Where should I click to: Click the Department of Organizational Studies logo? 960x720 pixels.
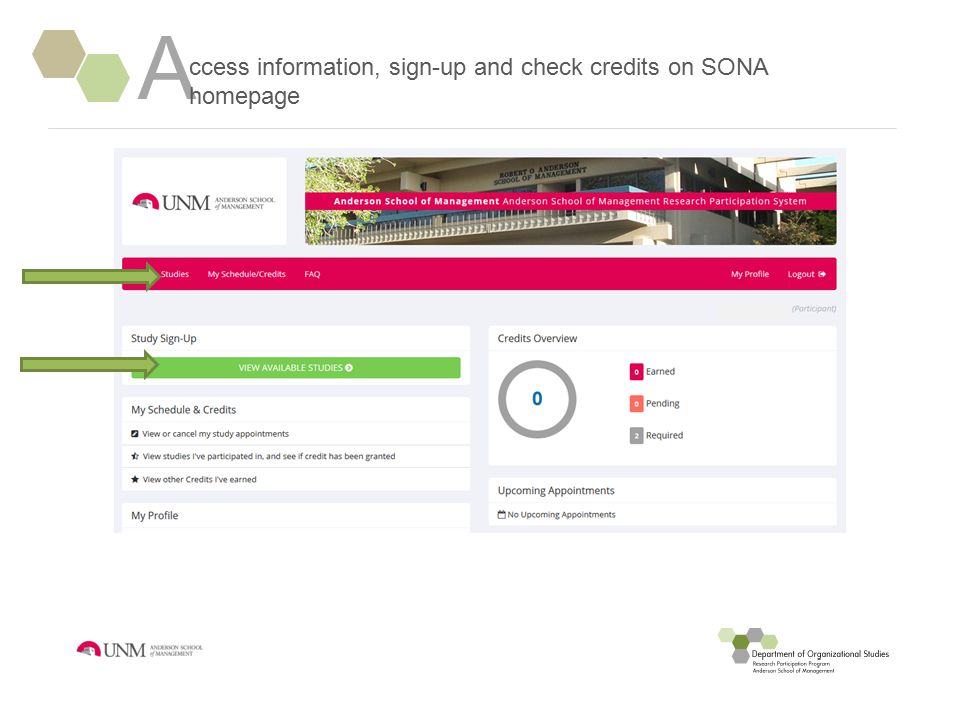[x=803, y=651]
